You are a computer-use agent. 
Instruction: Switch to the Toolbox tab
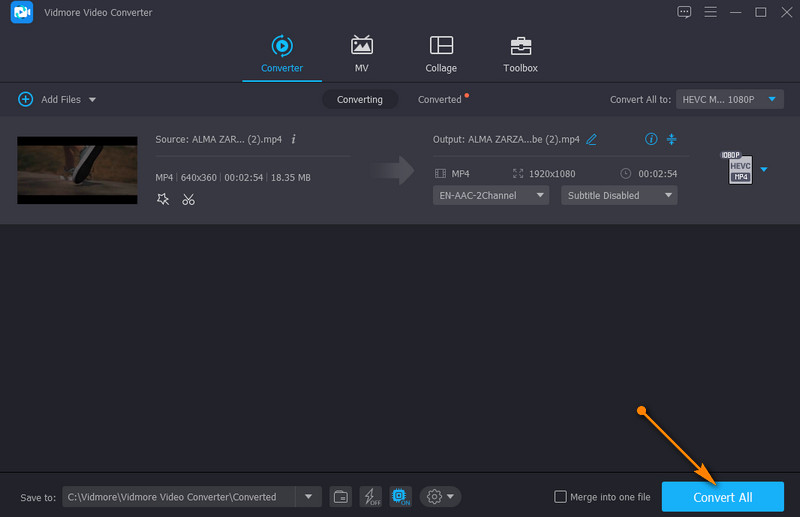tap(520, 54)
